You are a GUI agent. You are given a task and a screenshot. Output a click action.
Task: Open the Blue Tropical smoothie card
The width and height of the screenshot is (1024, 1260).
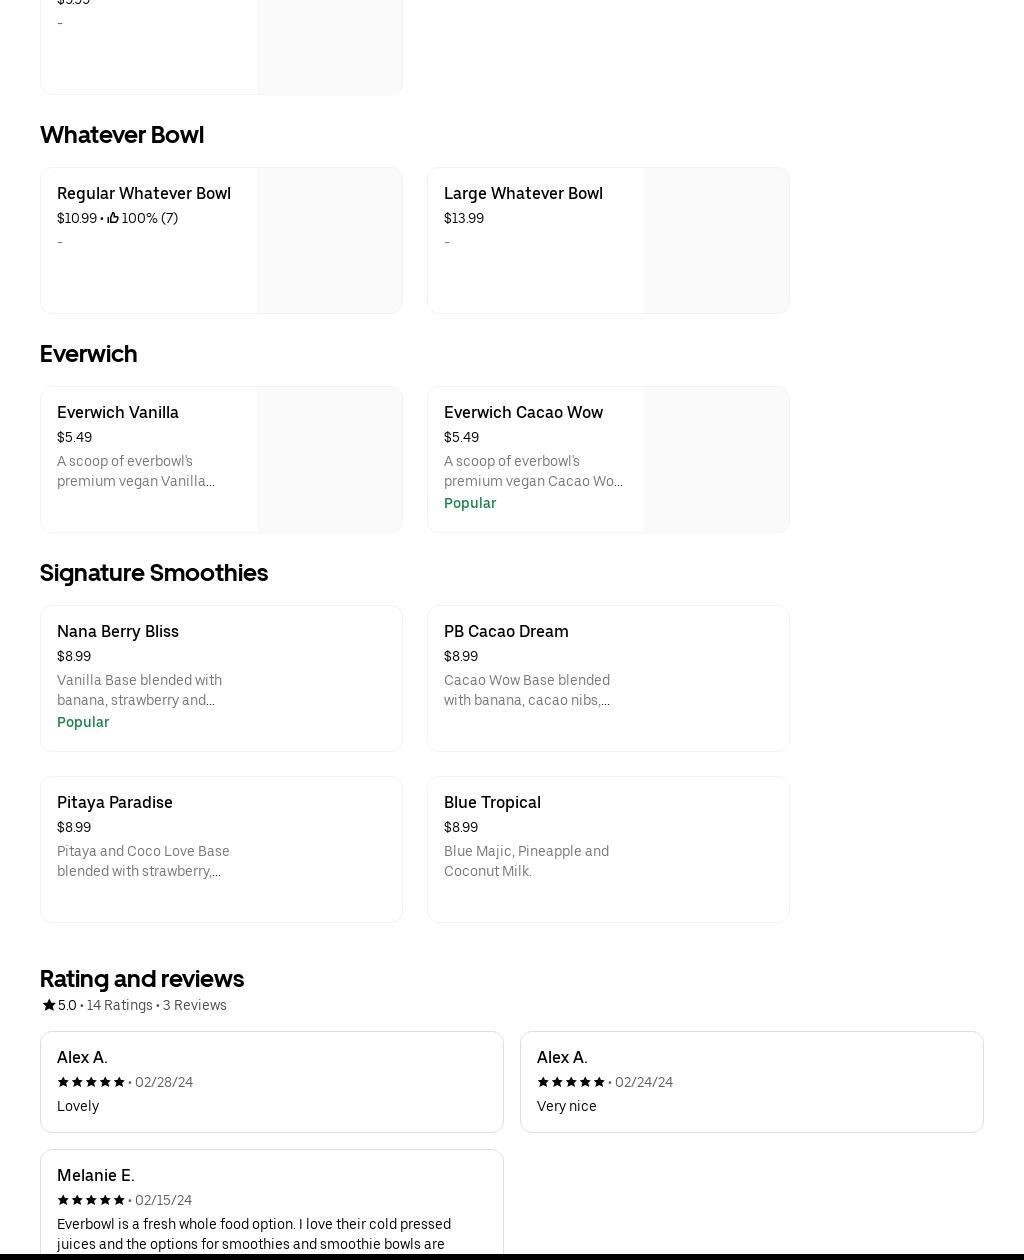[608, 849]
